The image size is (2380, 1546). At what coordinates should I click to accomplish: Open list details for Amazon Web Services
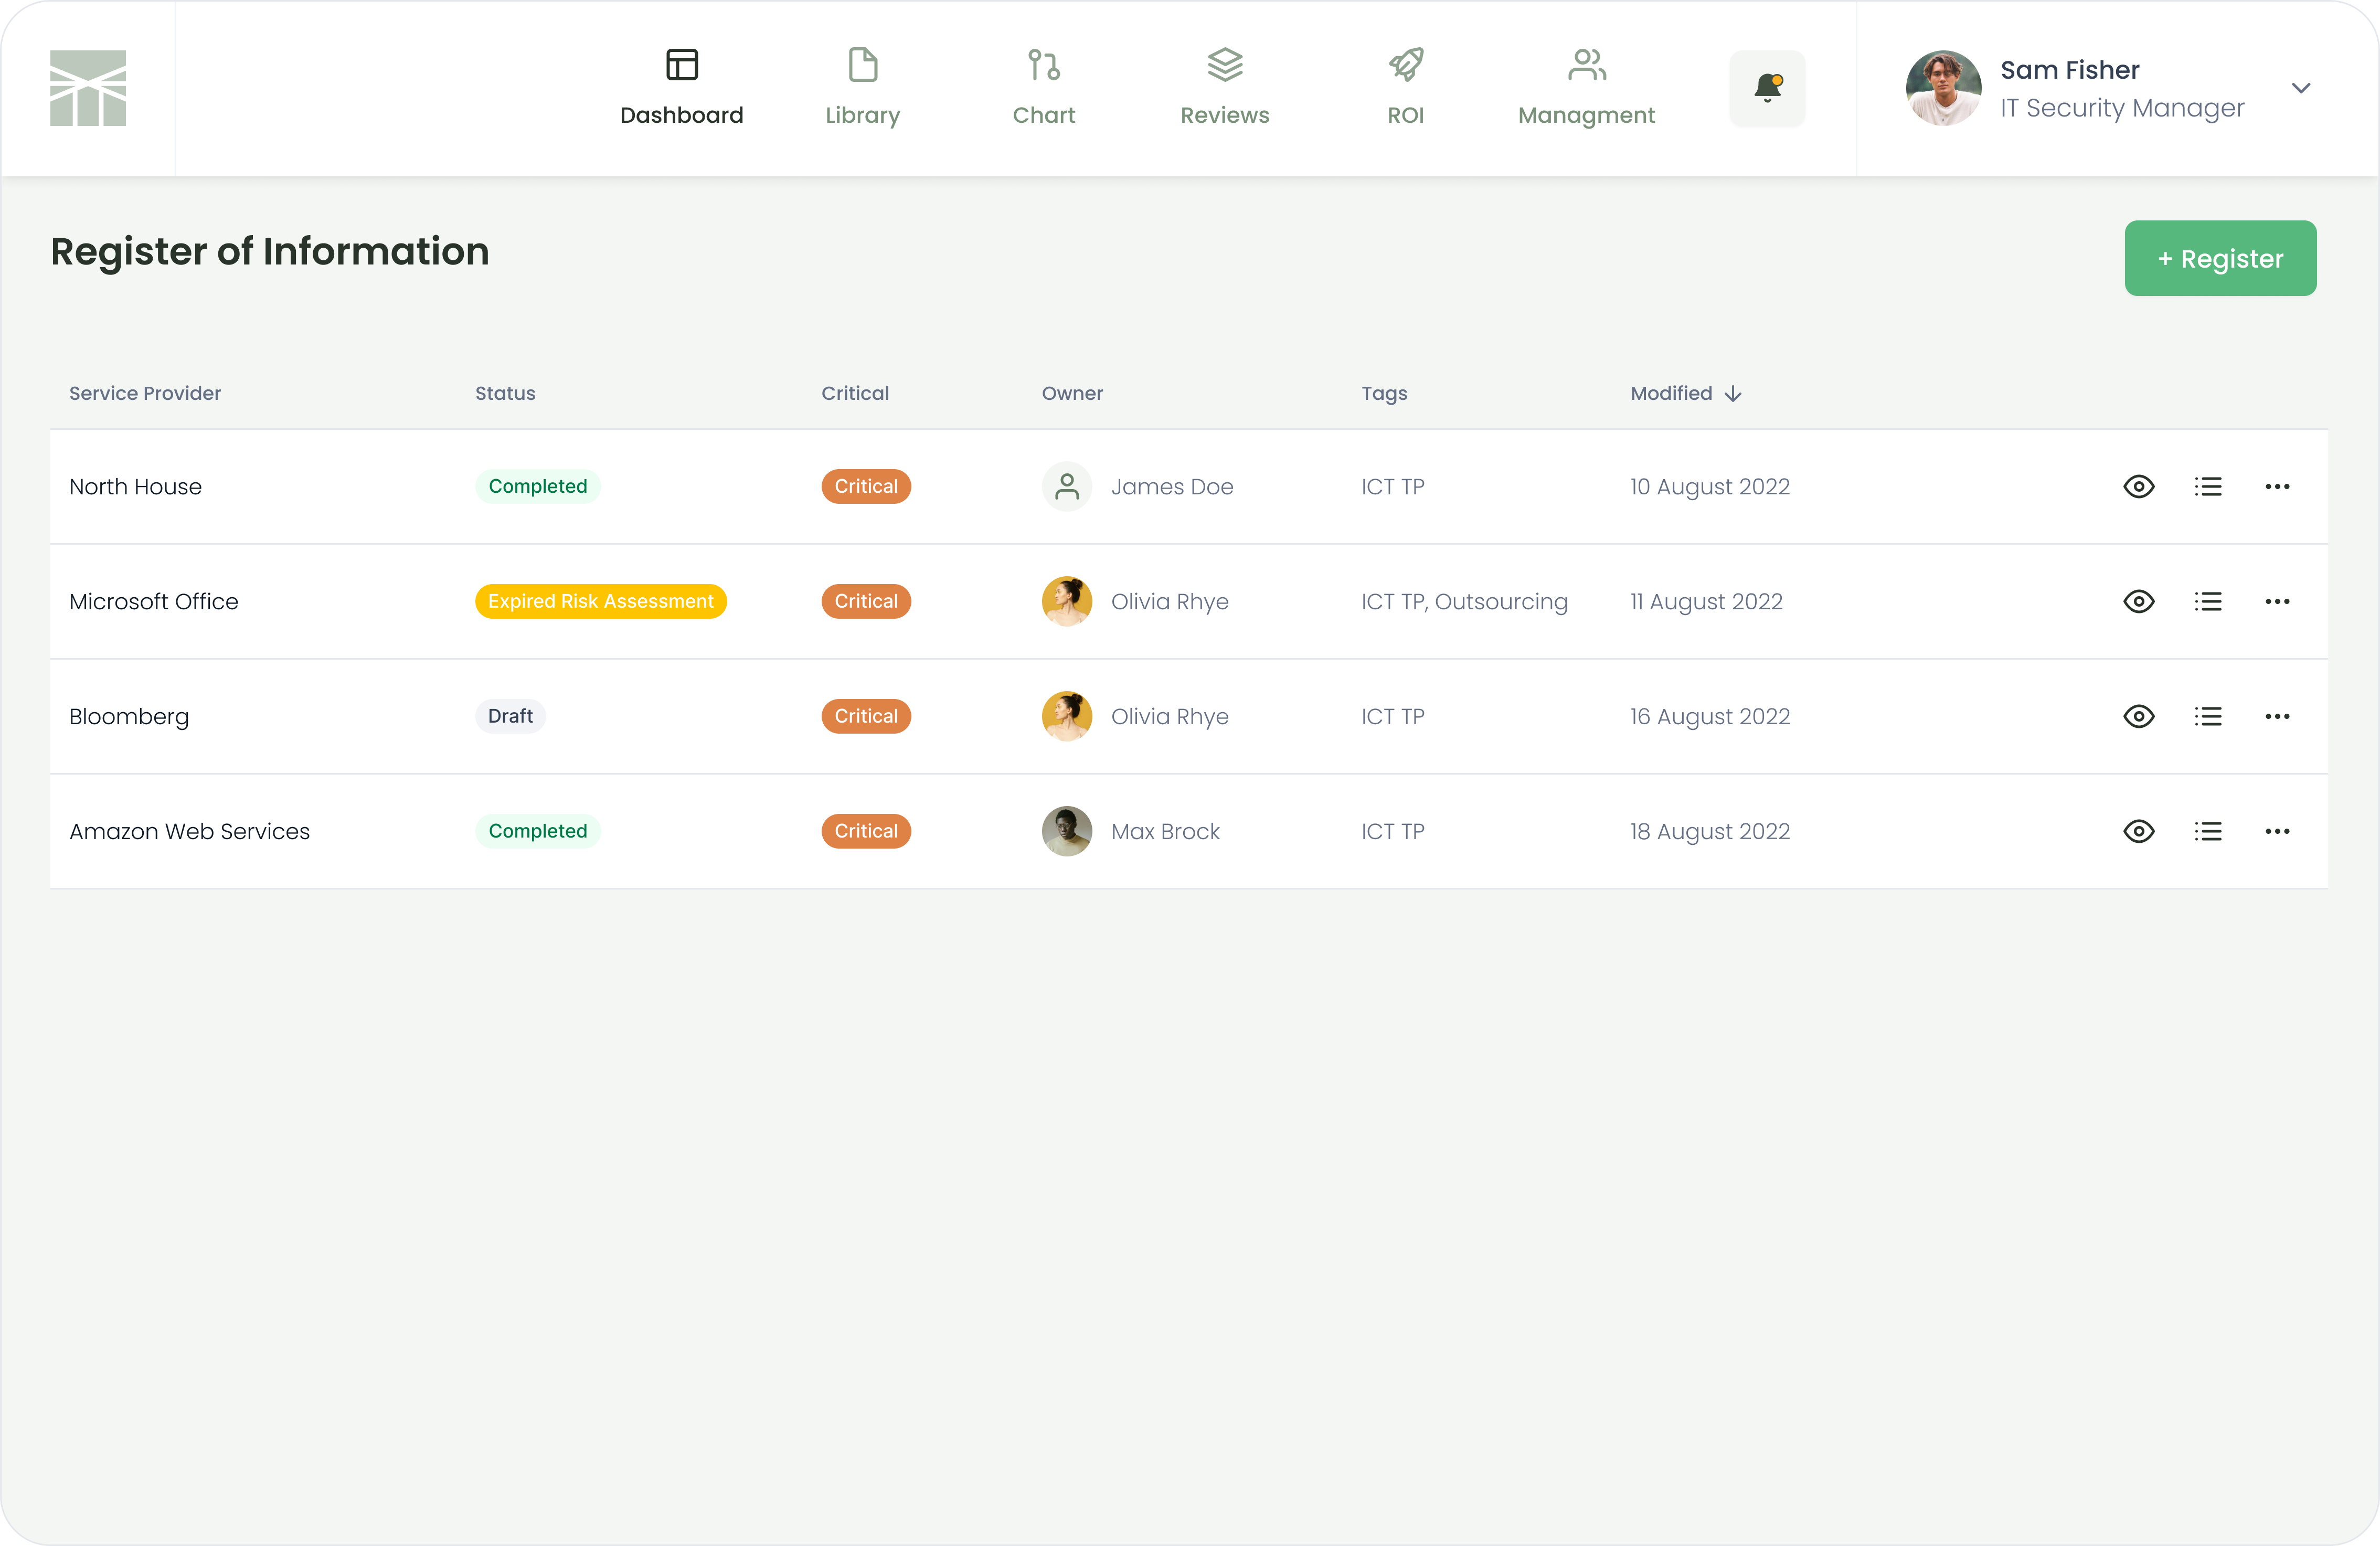pos(2208,831)
